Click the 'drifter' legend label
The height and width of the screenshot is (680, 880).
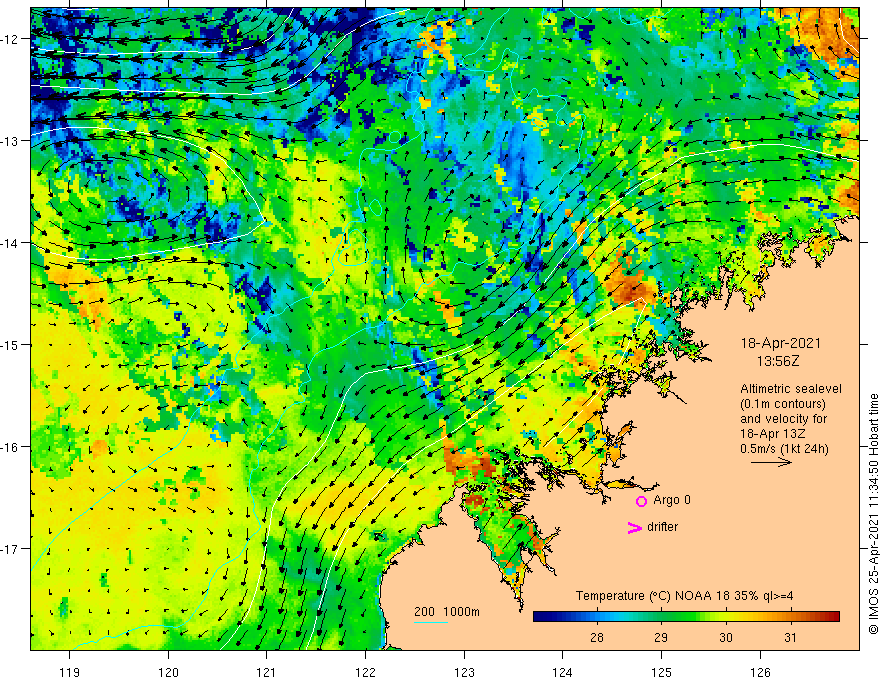tap(662, 527)
